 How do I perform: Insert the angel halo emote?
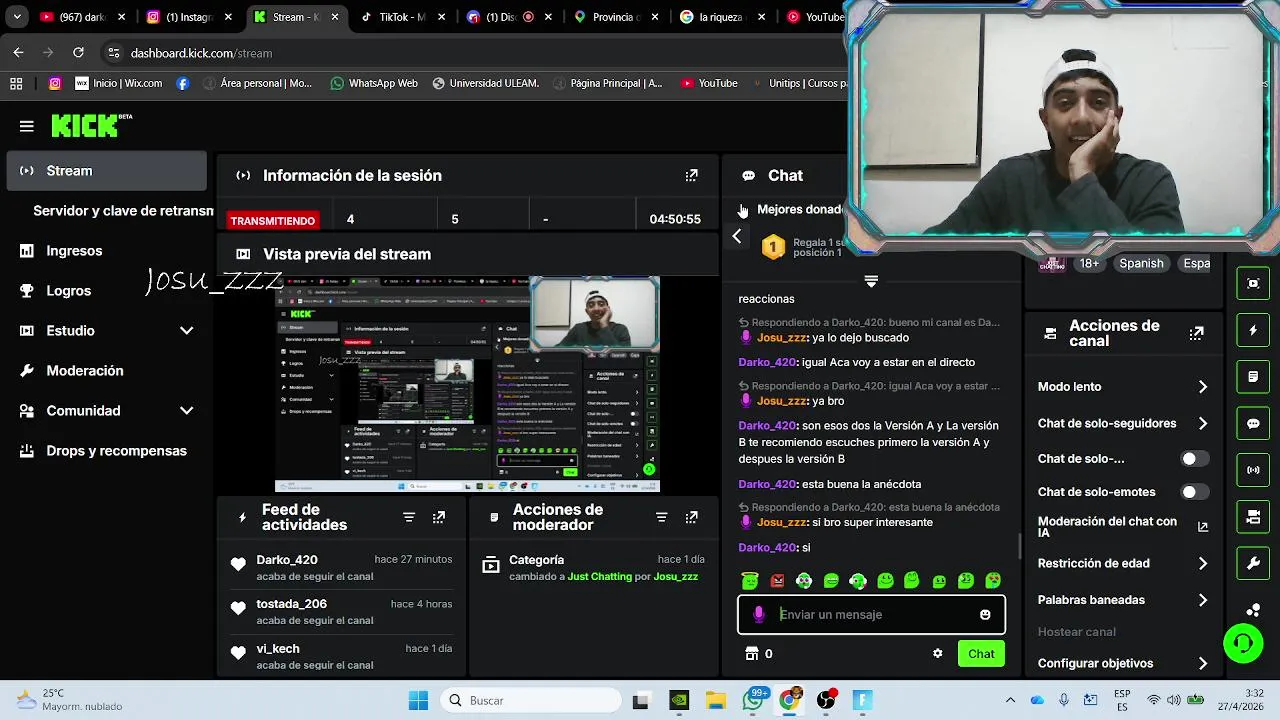750,580
